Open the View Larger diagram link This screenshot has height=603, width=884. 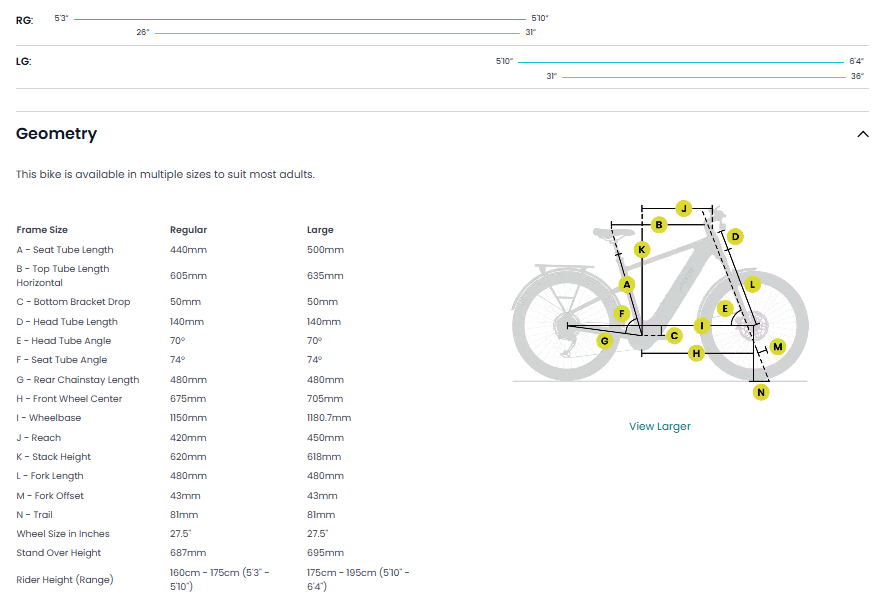(x=660, y=427)
